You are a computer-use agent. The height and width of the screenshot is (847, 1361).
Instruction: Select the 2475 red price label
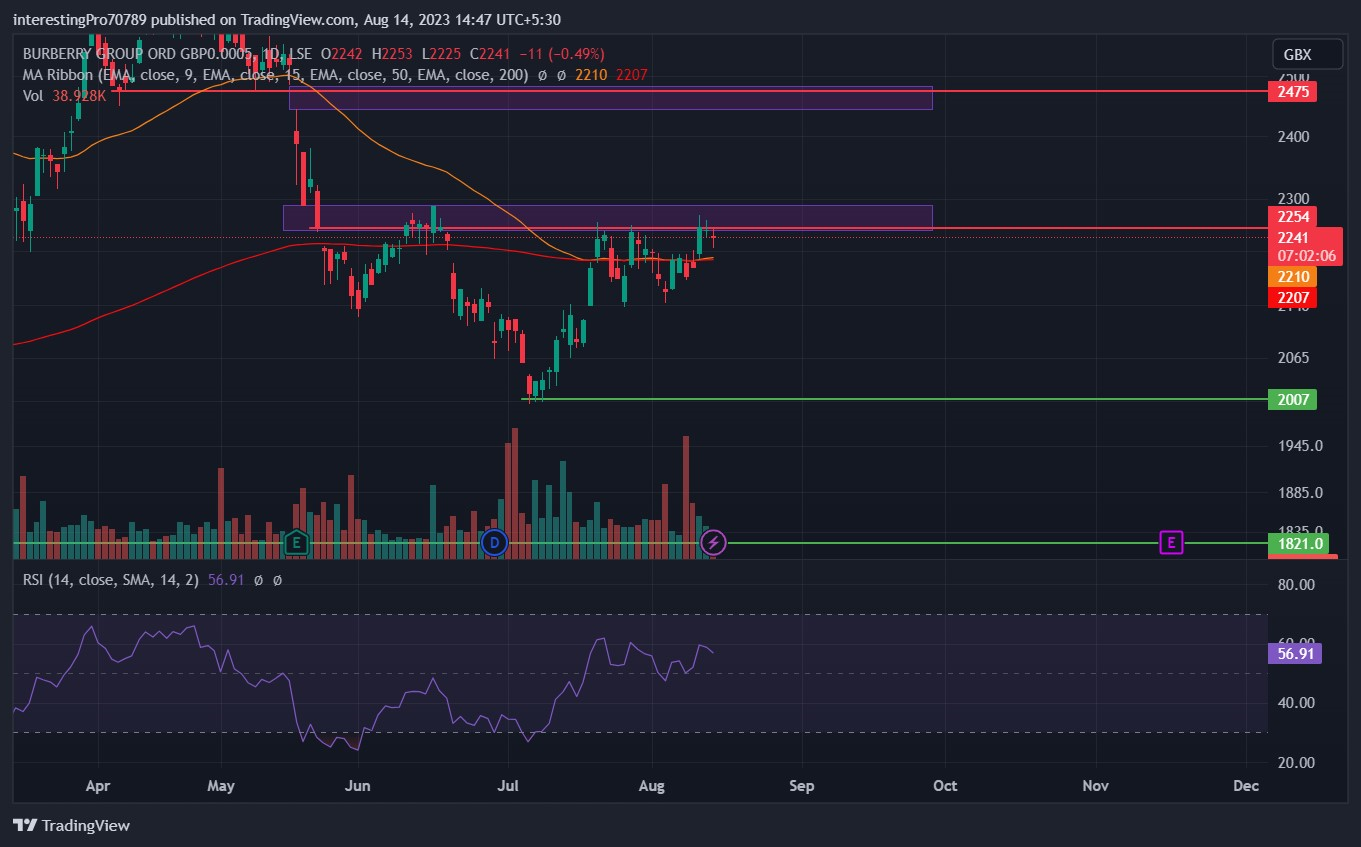click(1291, 92)
